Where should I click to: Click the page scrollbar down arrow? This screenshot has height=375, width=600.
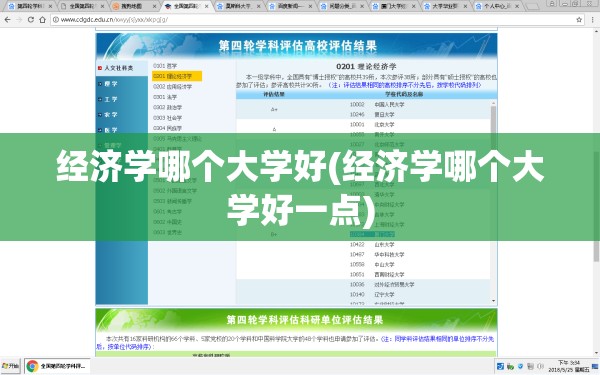(x=596, y=352)
